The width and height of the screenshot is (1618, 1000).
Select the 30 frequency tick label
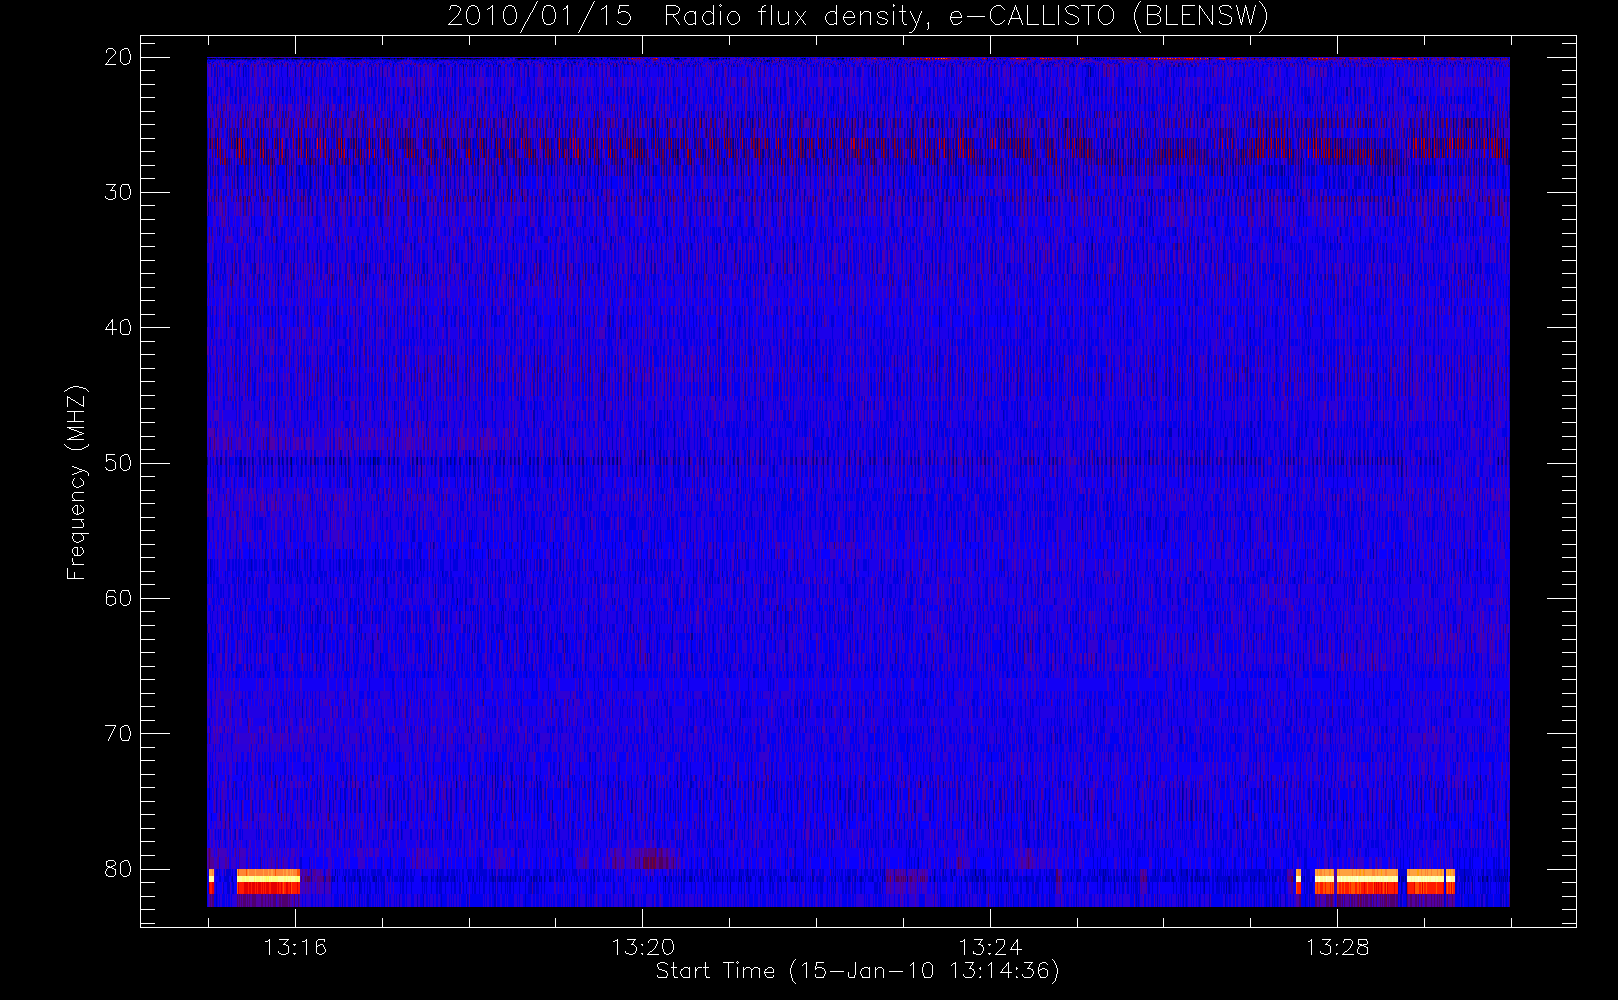point(118,192)
